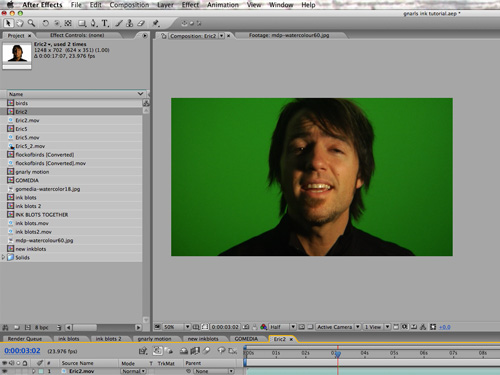Select the Clone Stamp tool
Image resolution: width=500 pixels, height=375 pixels.
(x=130, y=23)
